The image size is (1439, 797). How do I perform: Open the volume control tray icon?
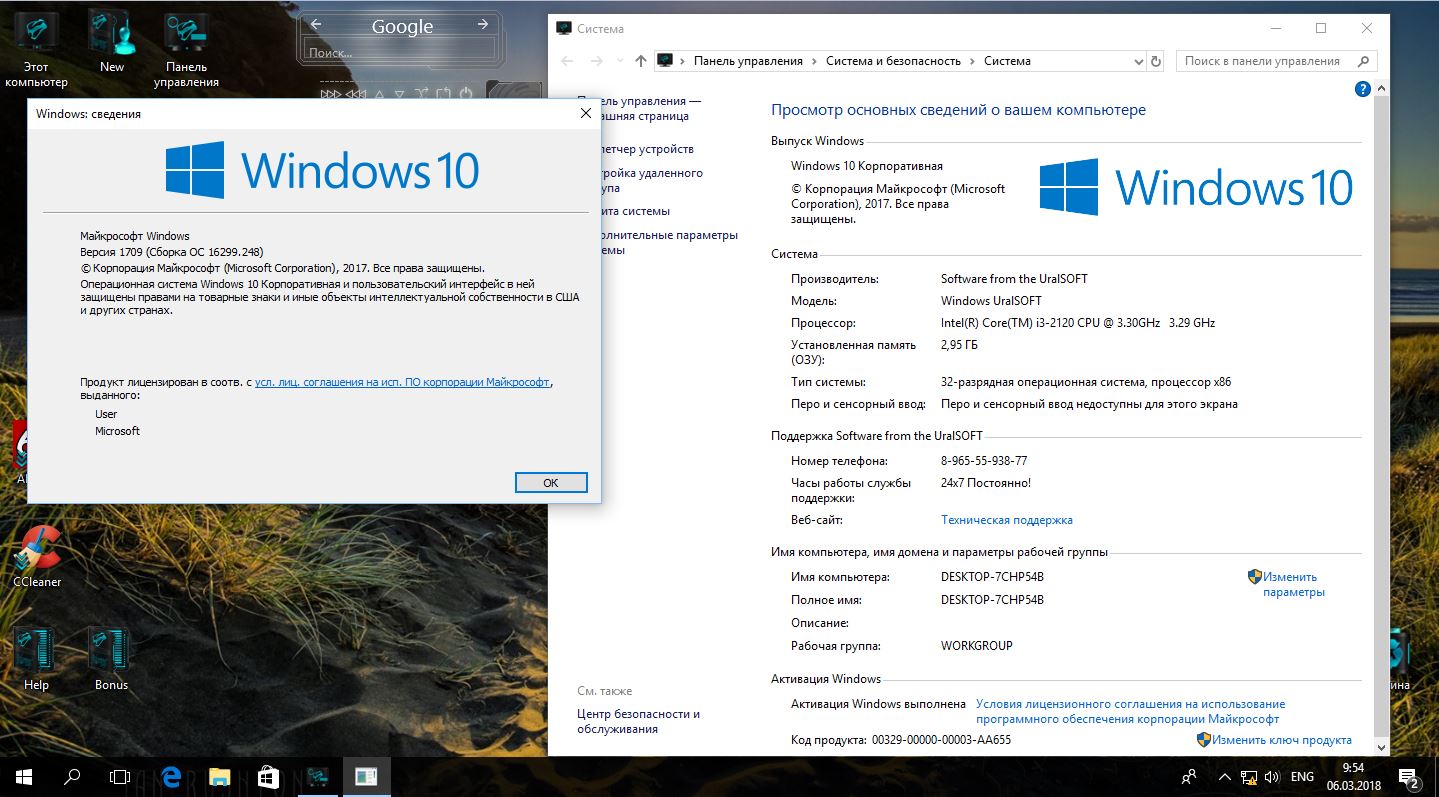tap(1272, 776)
